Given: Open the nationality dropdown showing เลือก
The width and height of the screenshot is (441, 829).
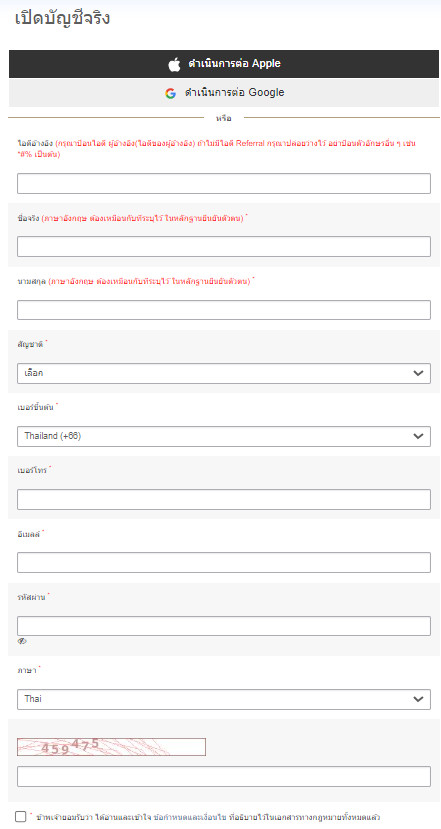Looking at the screenshot, I should 224,373.
